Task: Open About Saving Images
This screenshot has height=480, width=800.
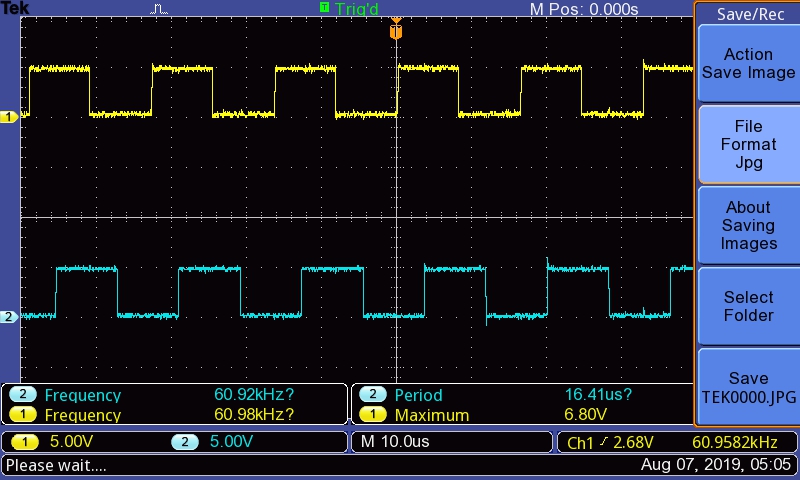Action: click(747, 226)
